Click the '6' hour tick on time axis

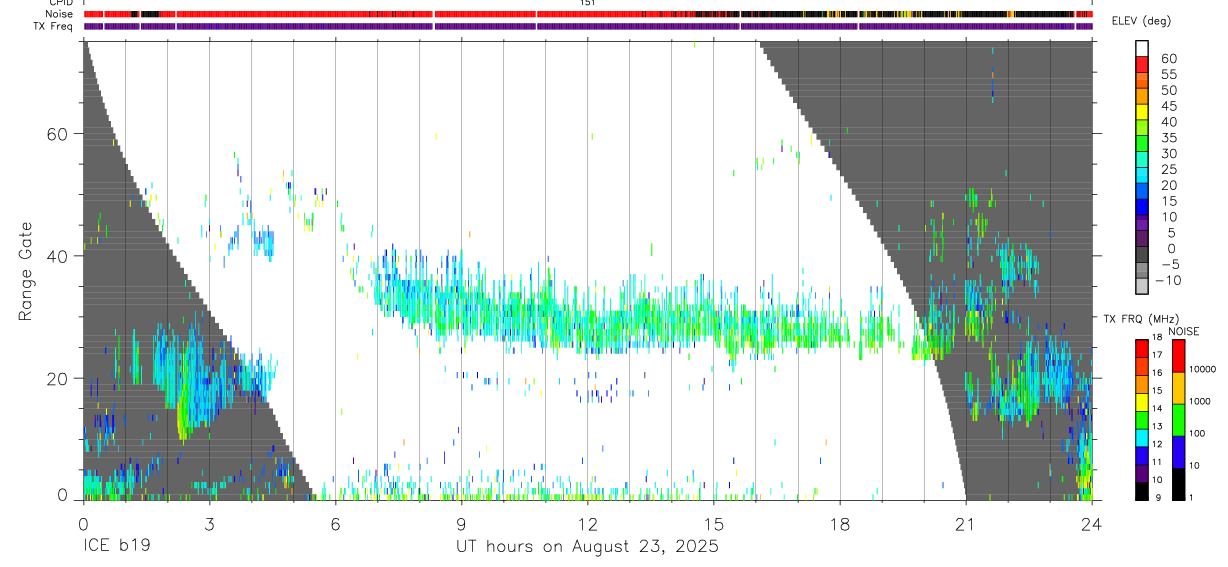pyautogui.click(x=335, y=523)
